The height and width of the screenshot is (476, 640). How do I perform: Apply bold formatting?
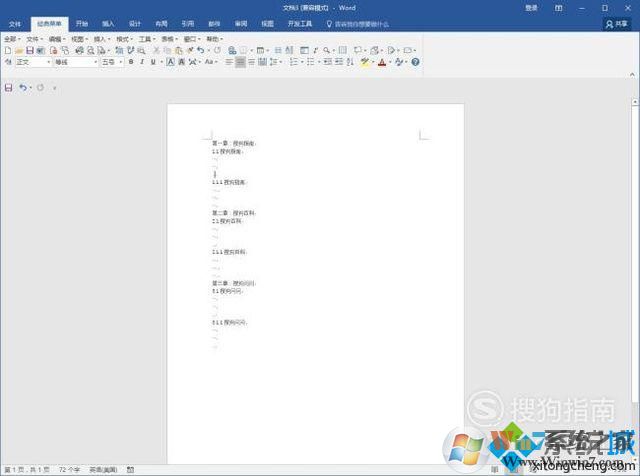pyautogui.click(x=131, y=62)
